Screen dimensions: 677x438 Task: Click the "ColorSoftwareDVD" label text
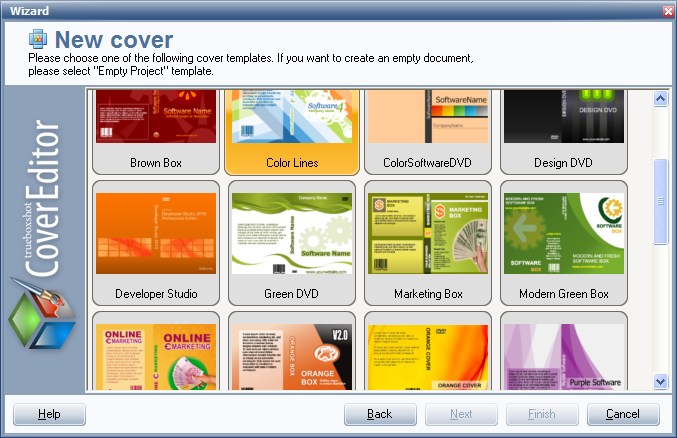coord(427,163)
